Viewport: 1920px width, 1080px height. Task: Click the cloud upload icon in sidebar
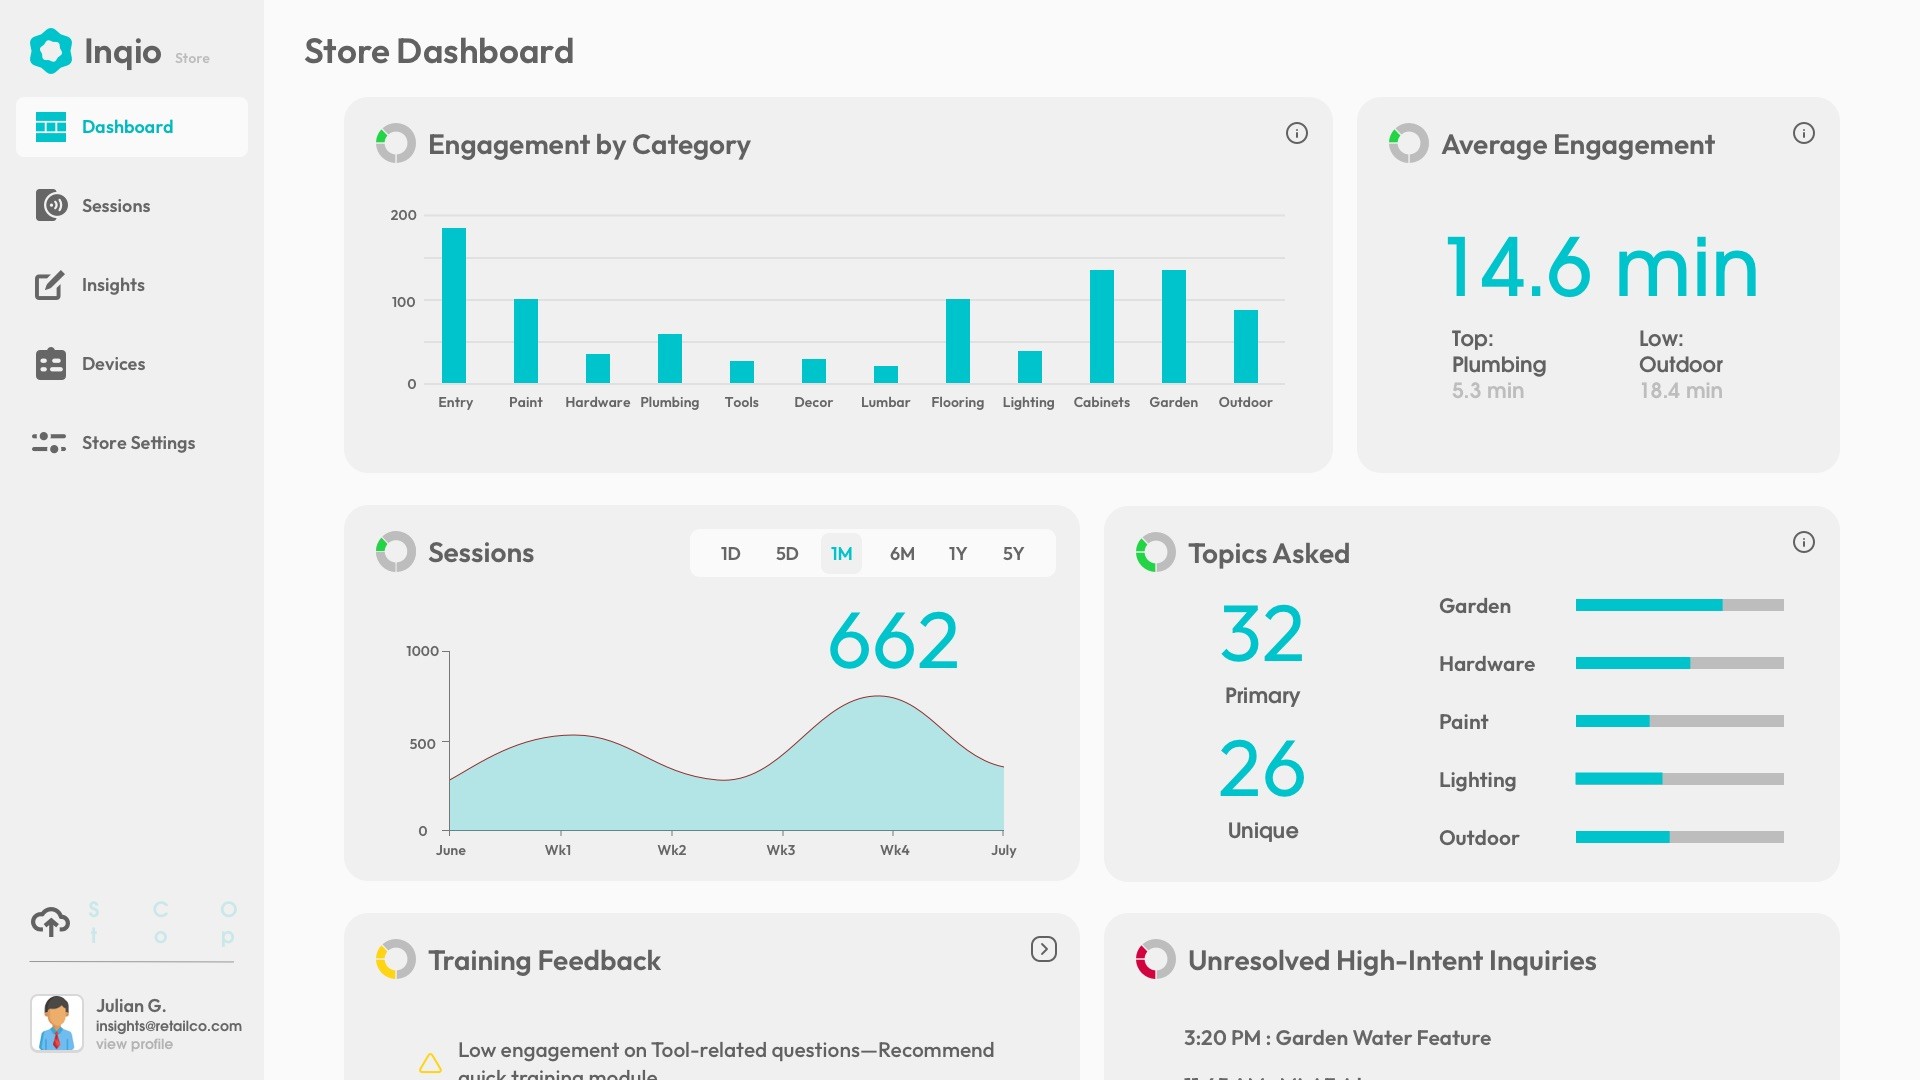point(51,921)
